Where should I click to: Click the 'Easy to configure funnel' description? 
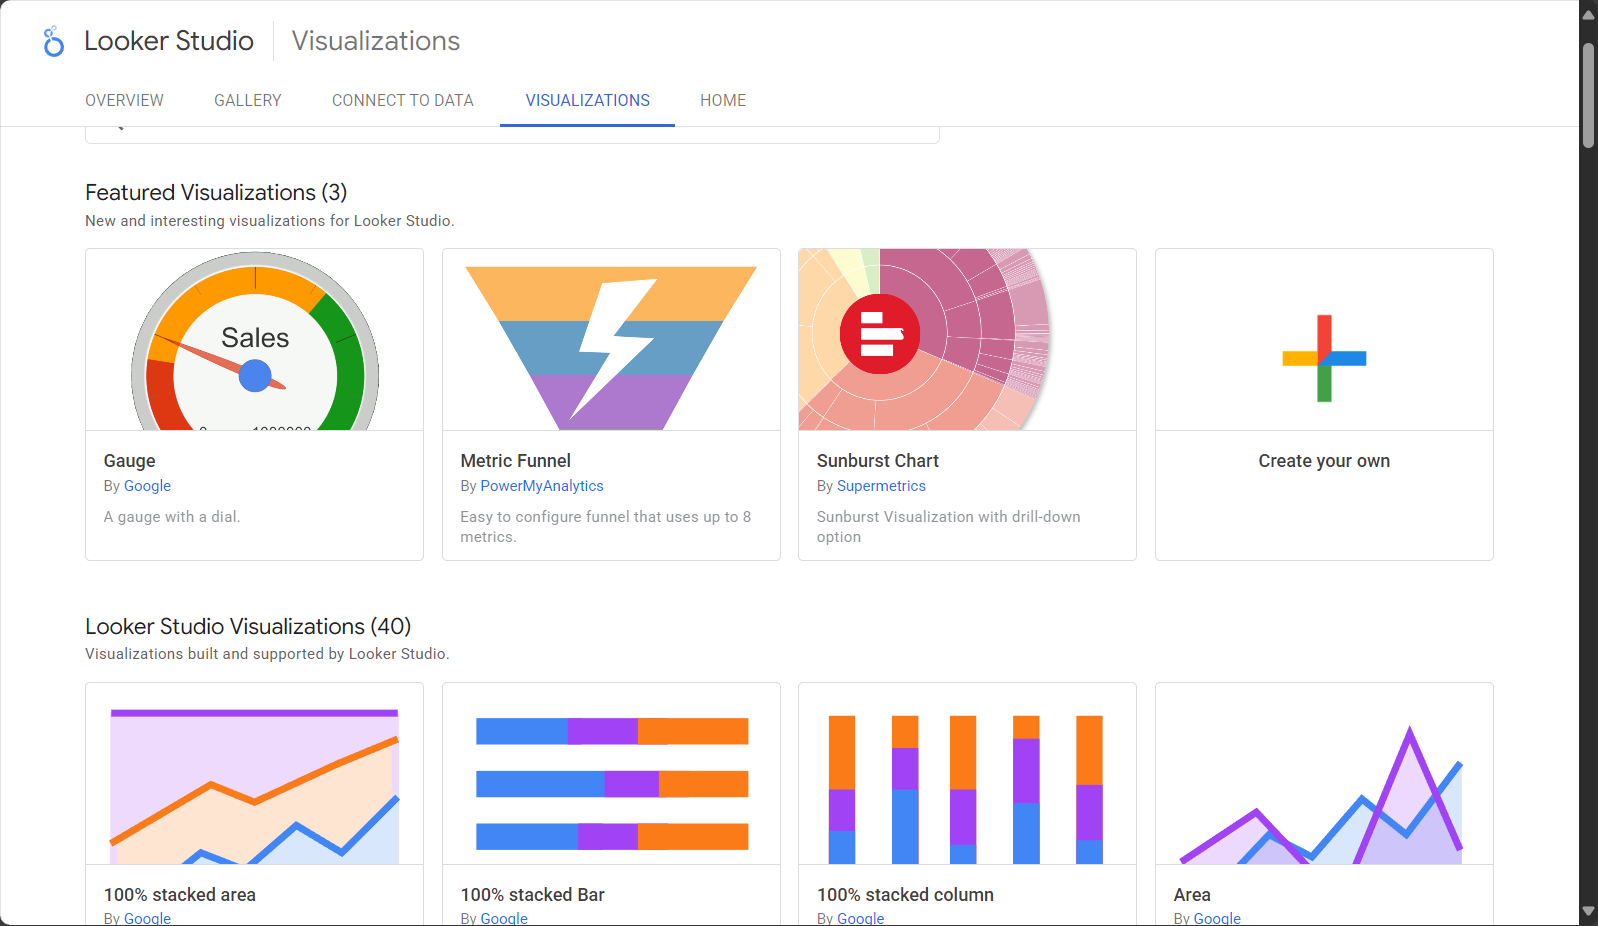click(606, 527)
